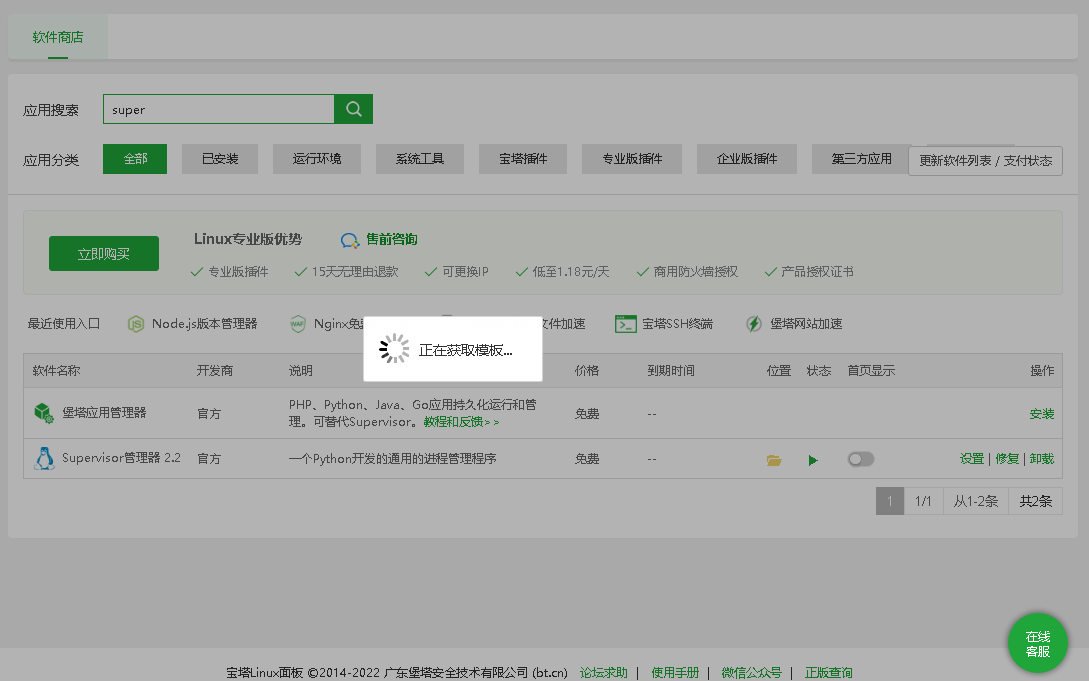This screenshot has width=1089, height=681.
Task: Click 修复 for Supervisor管理器
Action: 1007,459
